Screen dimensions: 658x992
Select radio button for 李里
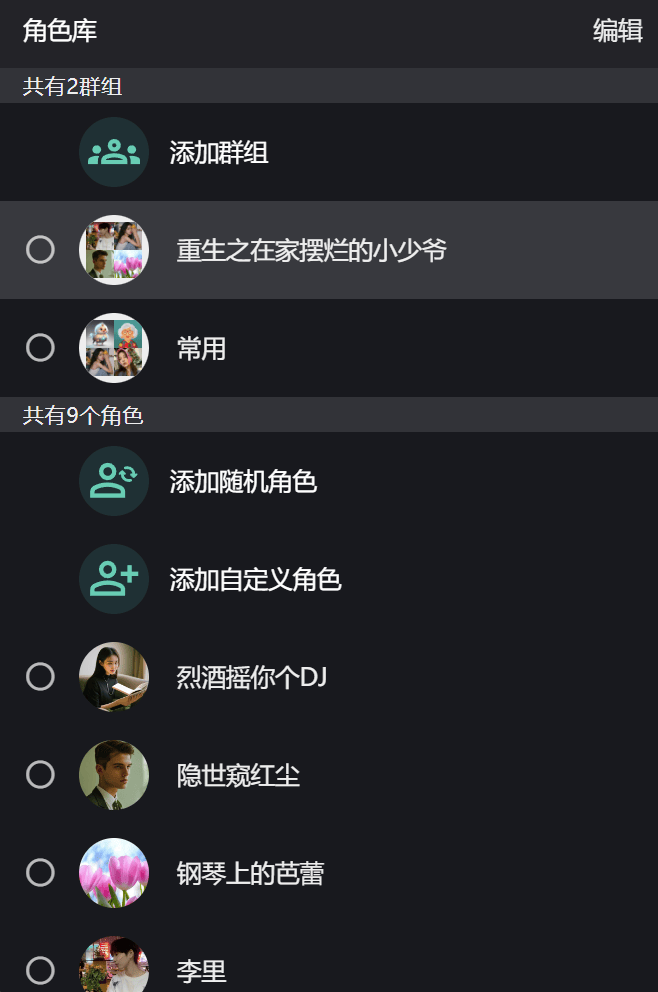click(x=40, y=970)
